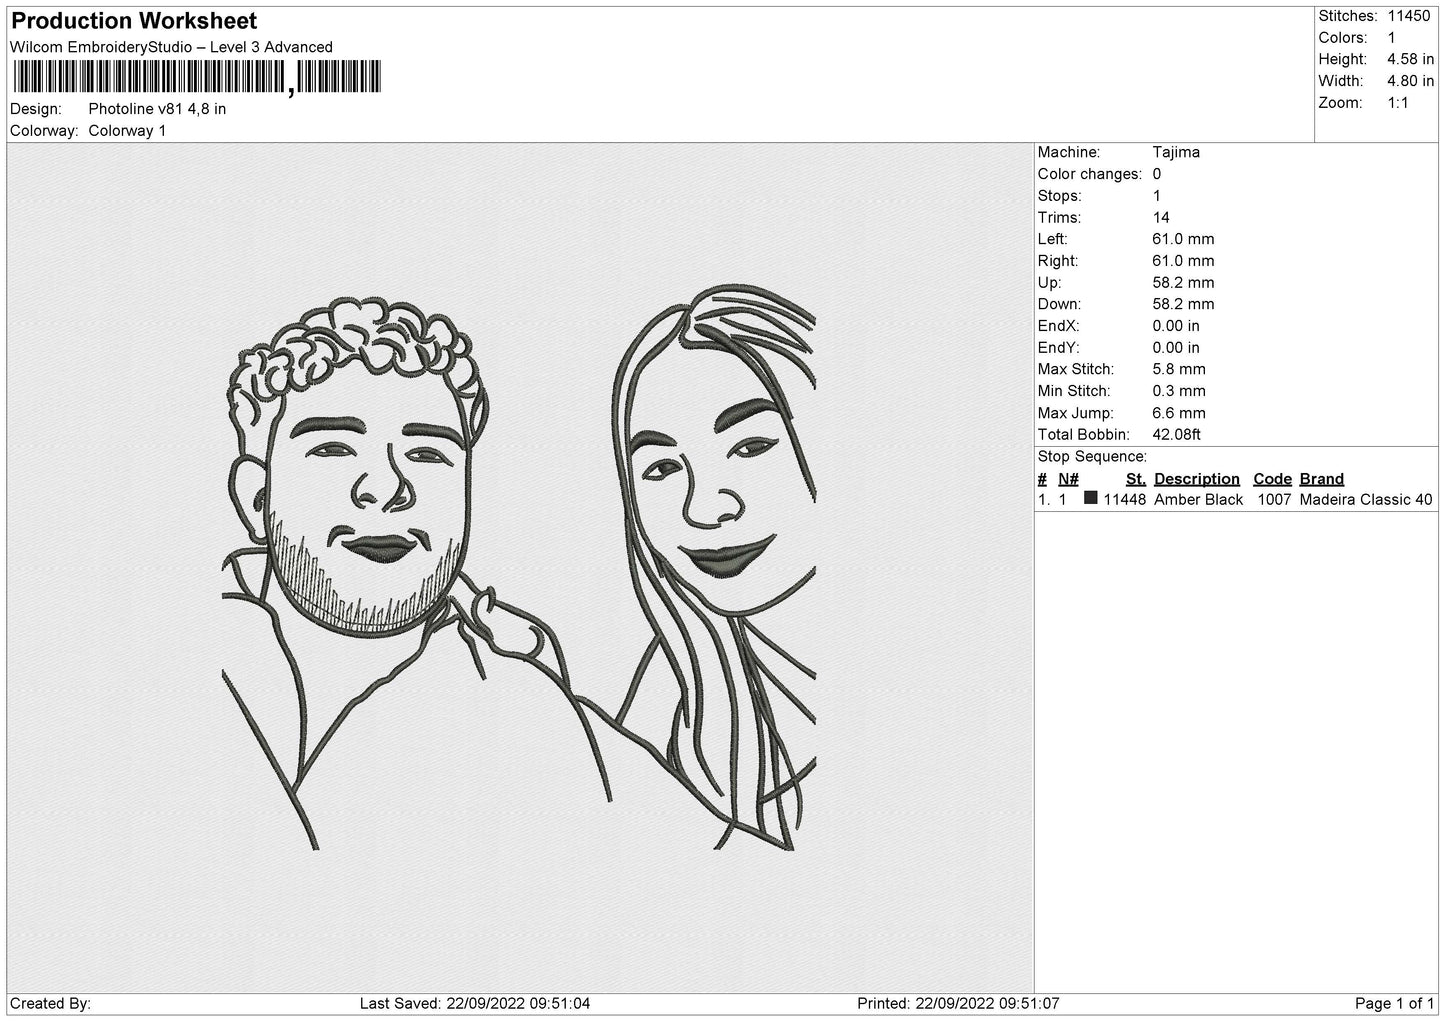Click the Zoom value 1:1
The width and height of the screenshot is (1445, 1021).
pyautogui.click(x=1397, y=103)
